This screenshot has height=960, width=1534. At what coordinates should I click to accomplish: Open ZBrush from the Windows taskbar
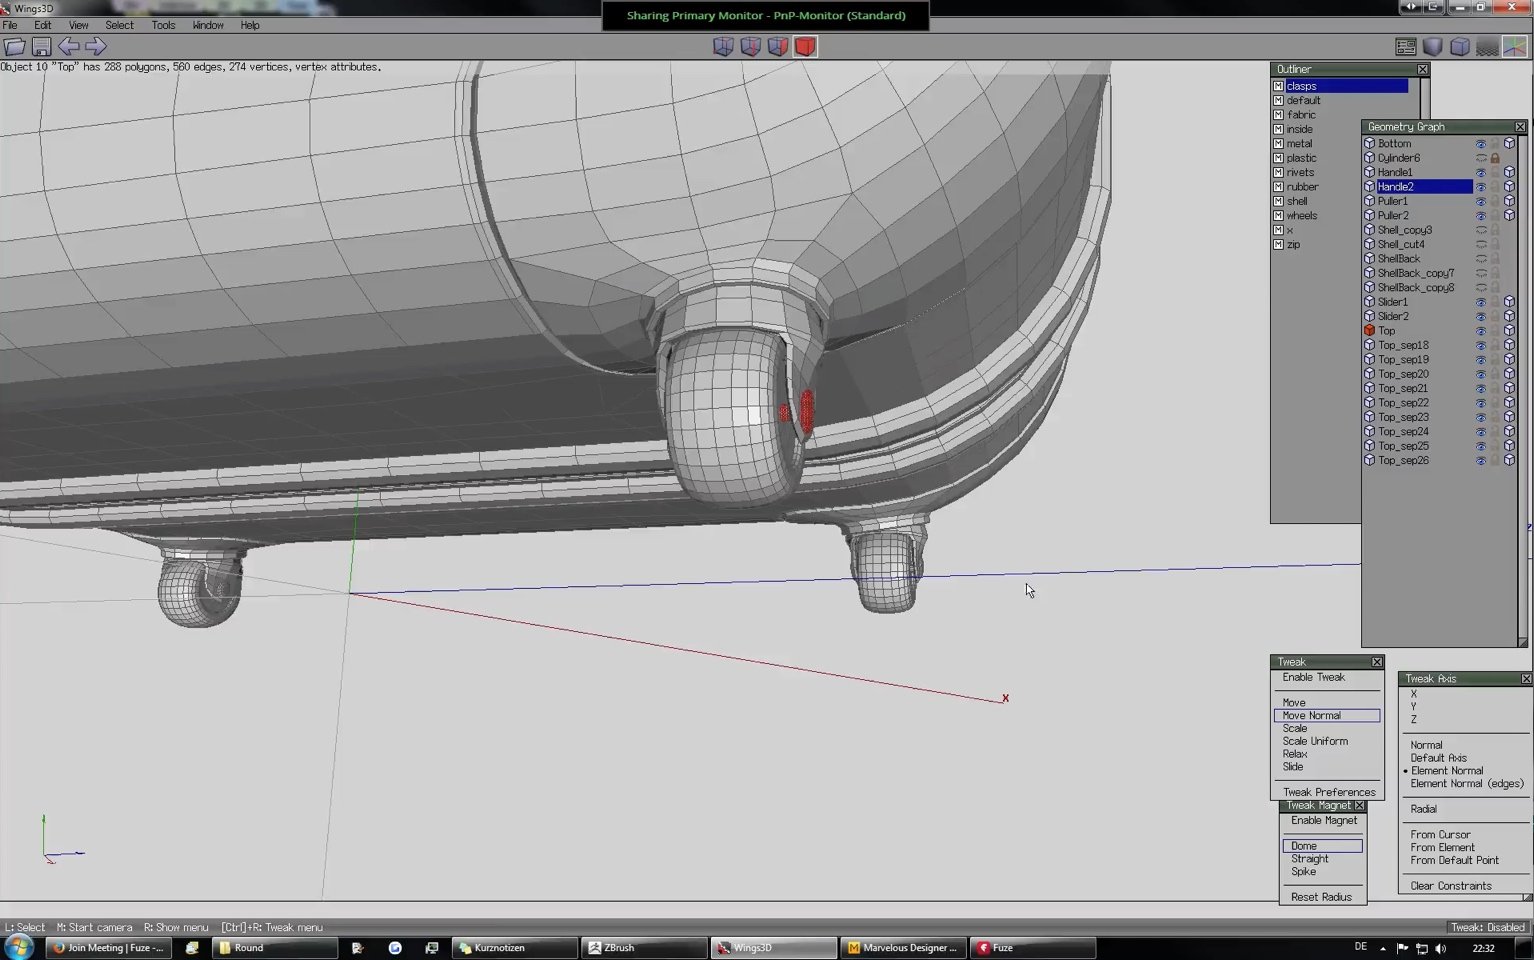pyautogui.click(x=644, y=948)
